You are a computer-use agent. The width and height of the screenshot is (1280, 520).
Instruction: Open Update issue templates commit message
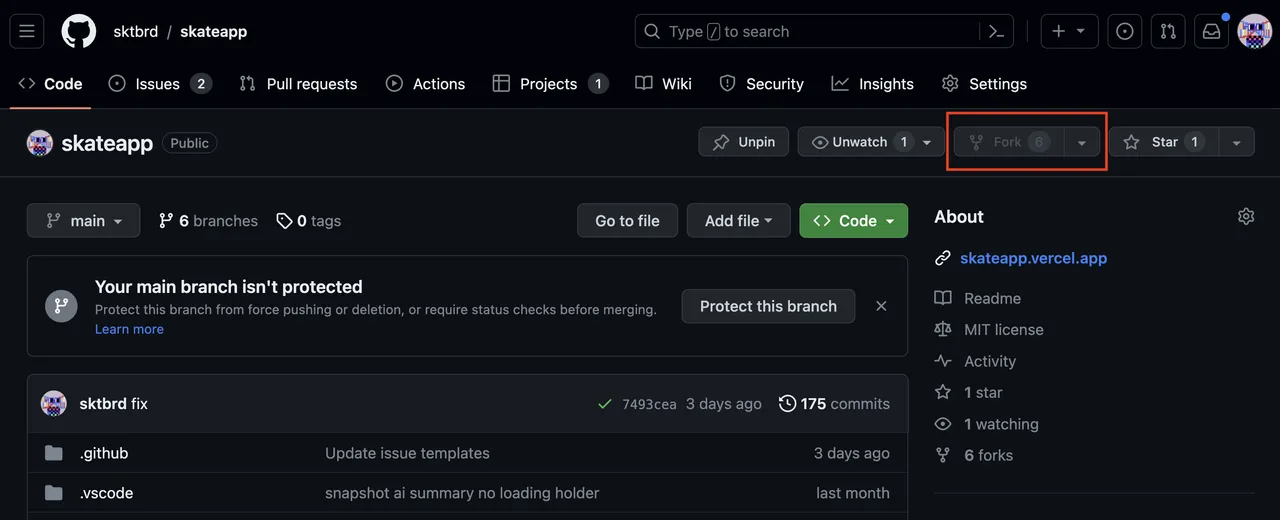pyautogui.click(x=407, y=453)
